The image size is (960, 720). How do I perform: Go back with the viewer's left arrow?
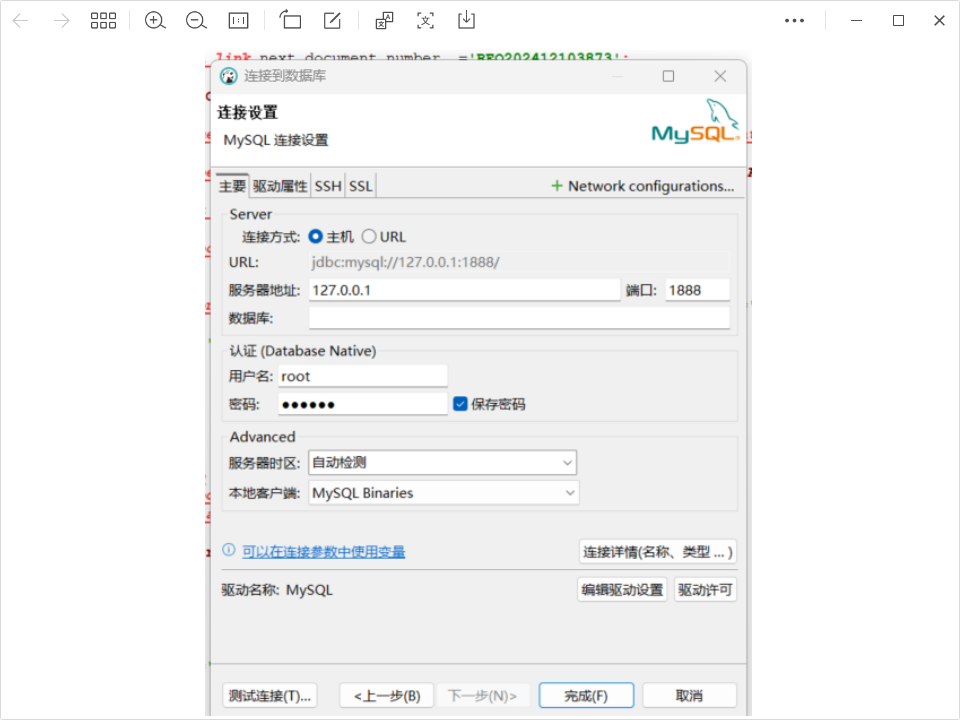pyautogui.click(x=21, y=21)
